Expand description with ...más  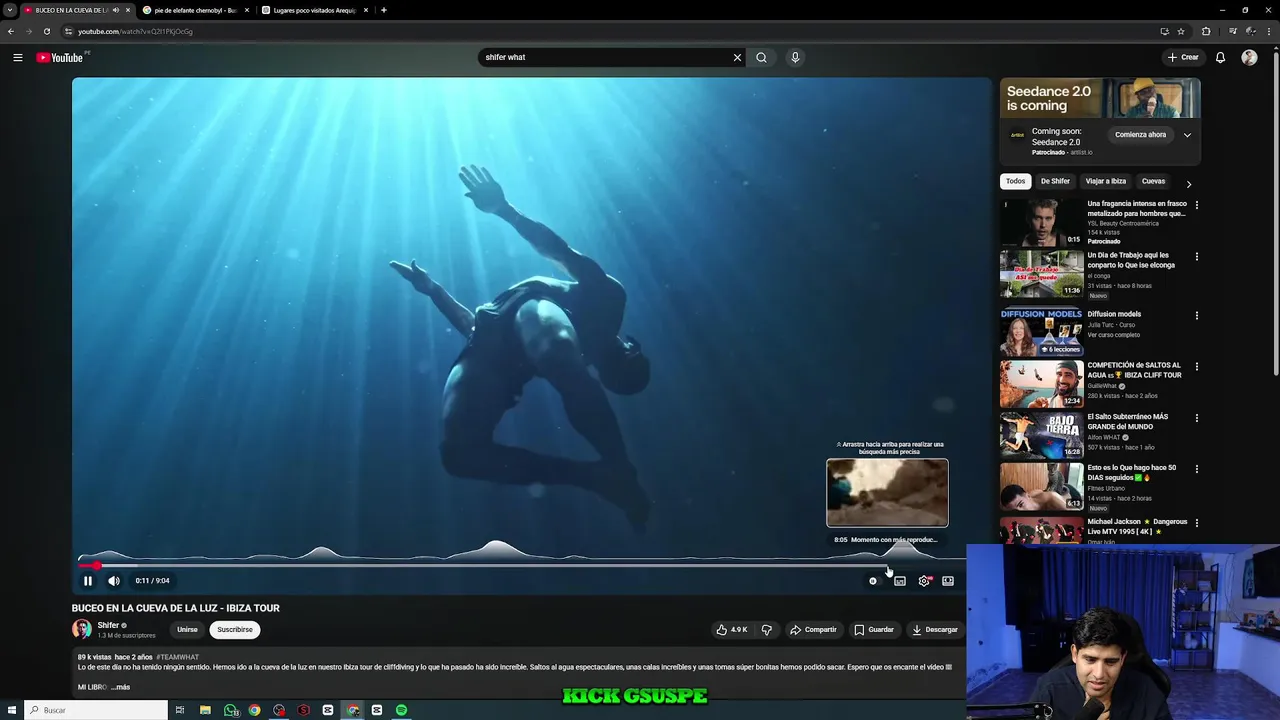coord(121,687)
